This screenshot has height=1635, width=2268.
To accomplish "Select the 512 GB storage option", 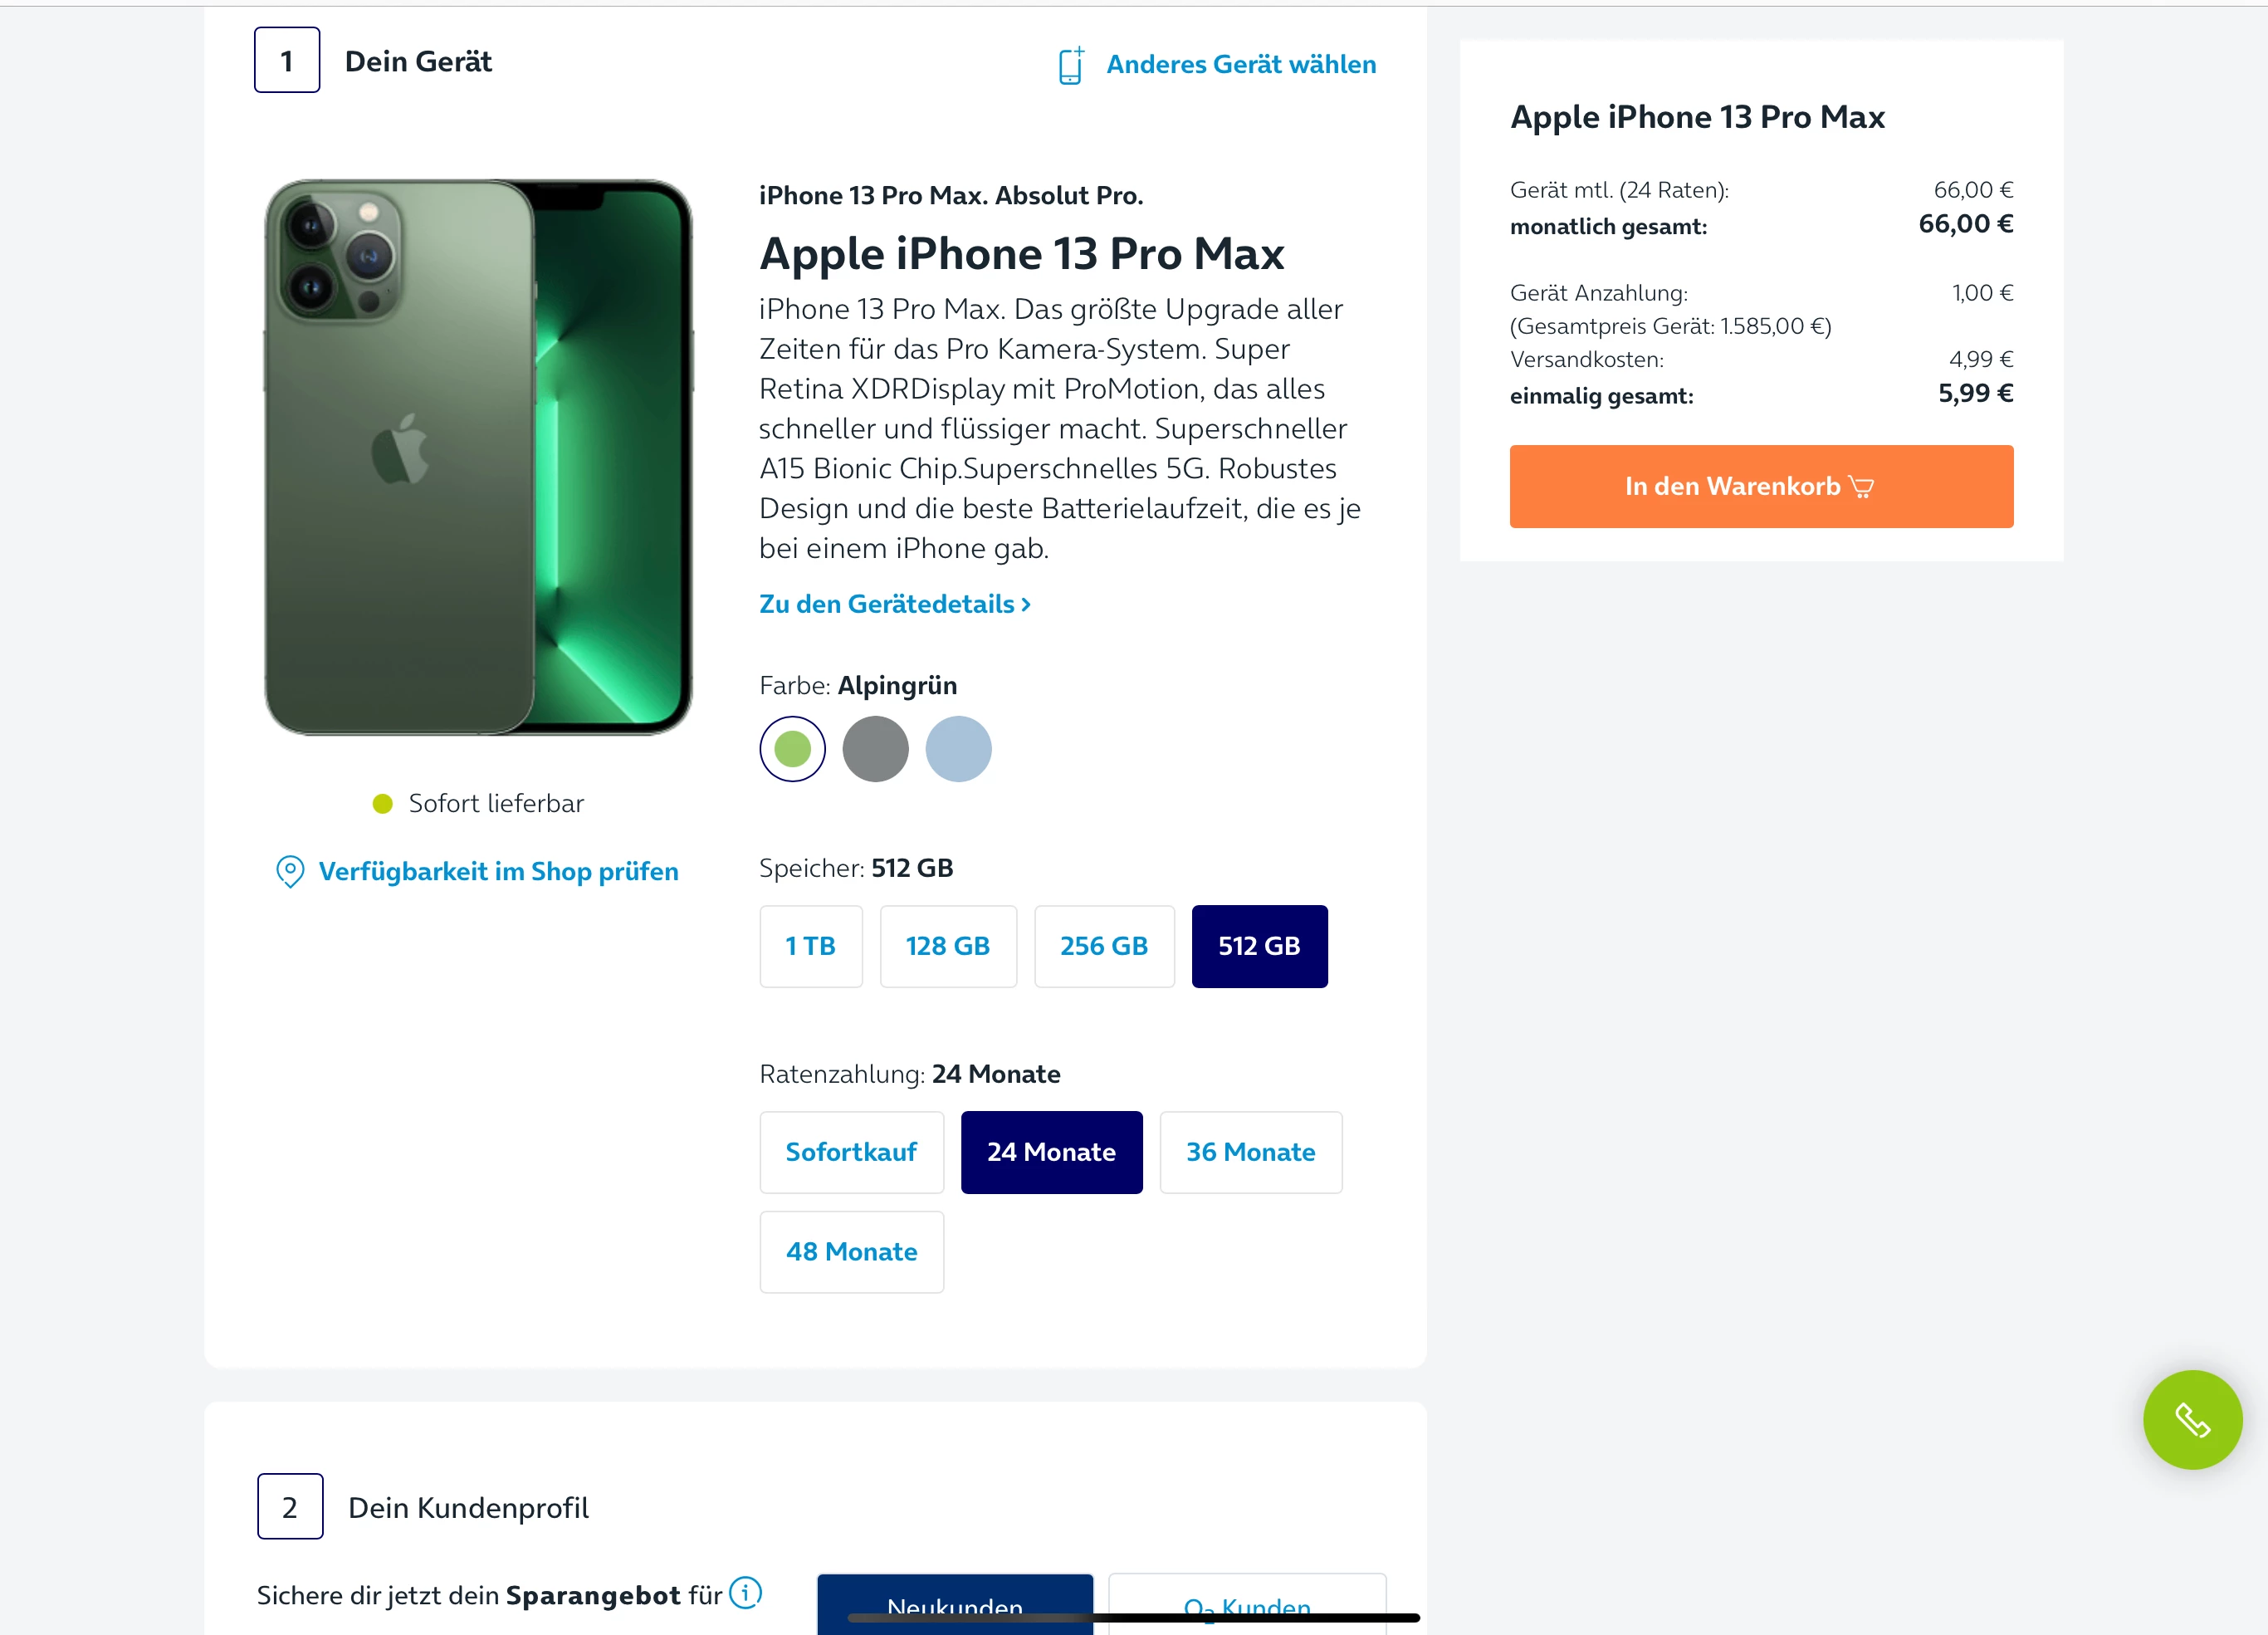I will click(1259, 946).
